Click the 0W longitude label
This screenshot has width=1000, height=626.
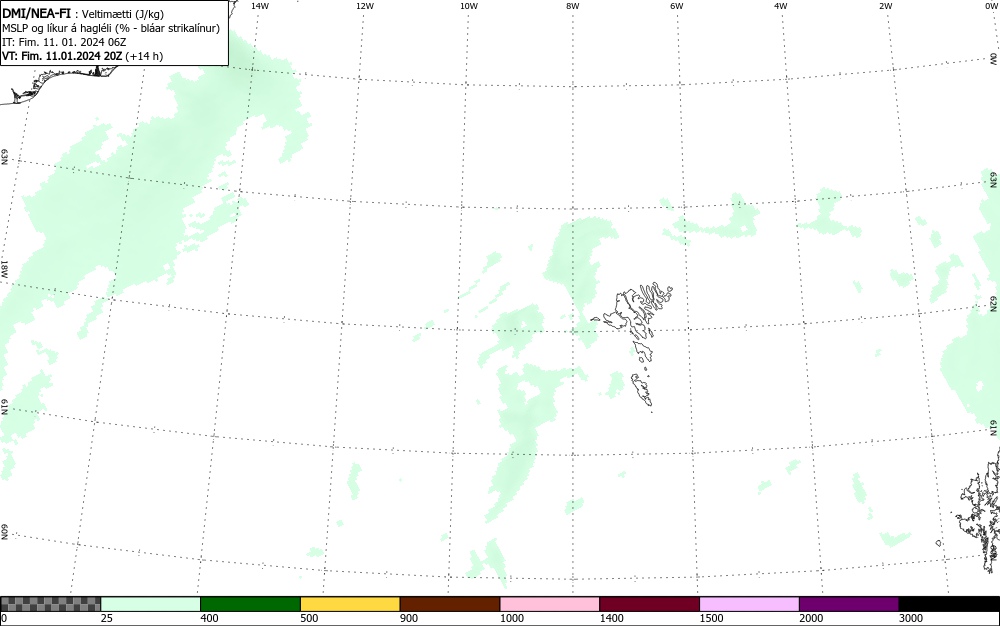(990, 6)
